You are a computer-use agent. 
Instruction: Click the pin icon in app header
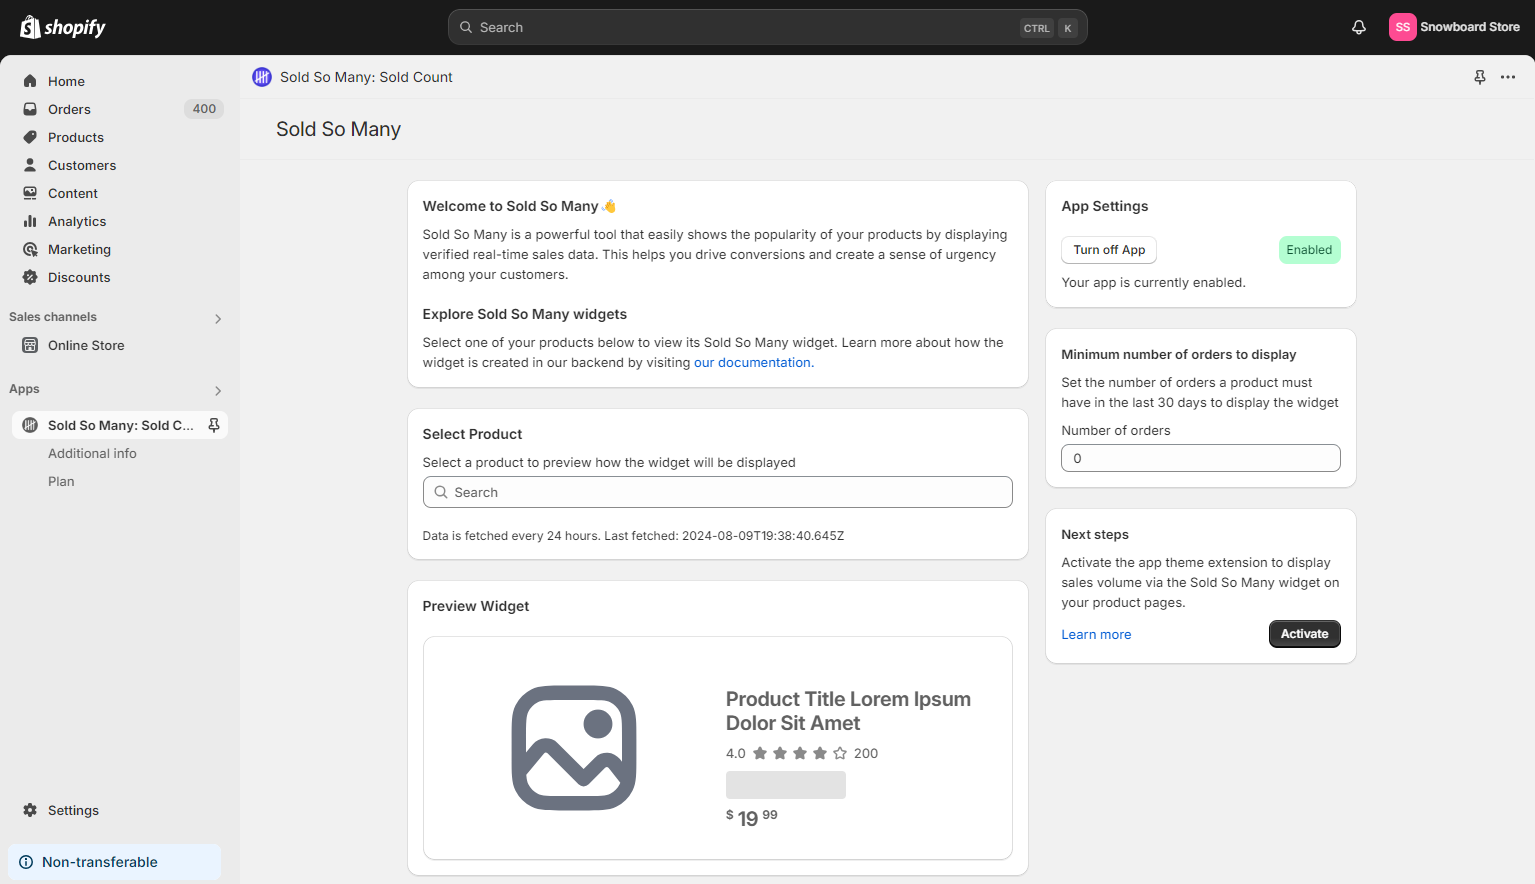1480,77
